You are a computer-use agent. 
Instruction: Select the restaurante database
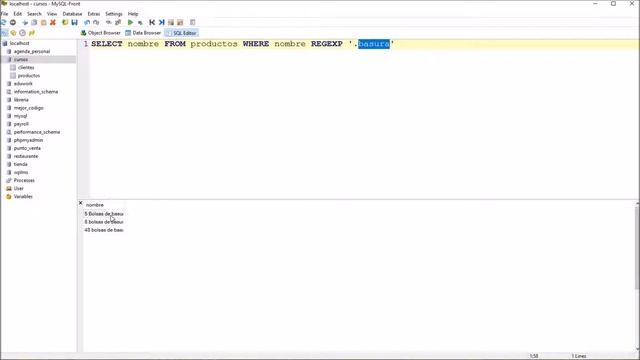26,156
